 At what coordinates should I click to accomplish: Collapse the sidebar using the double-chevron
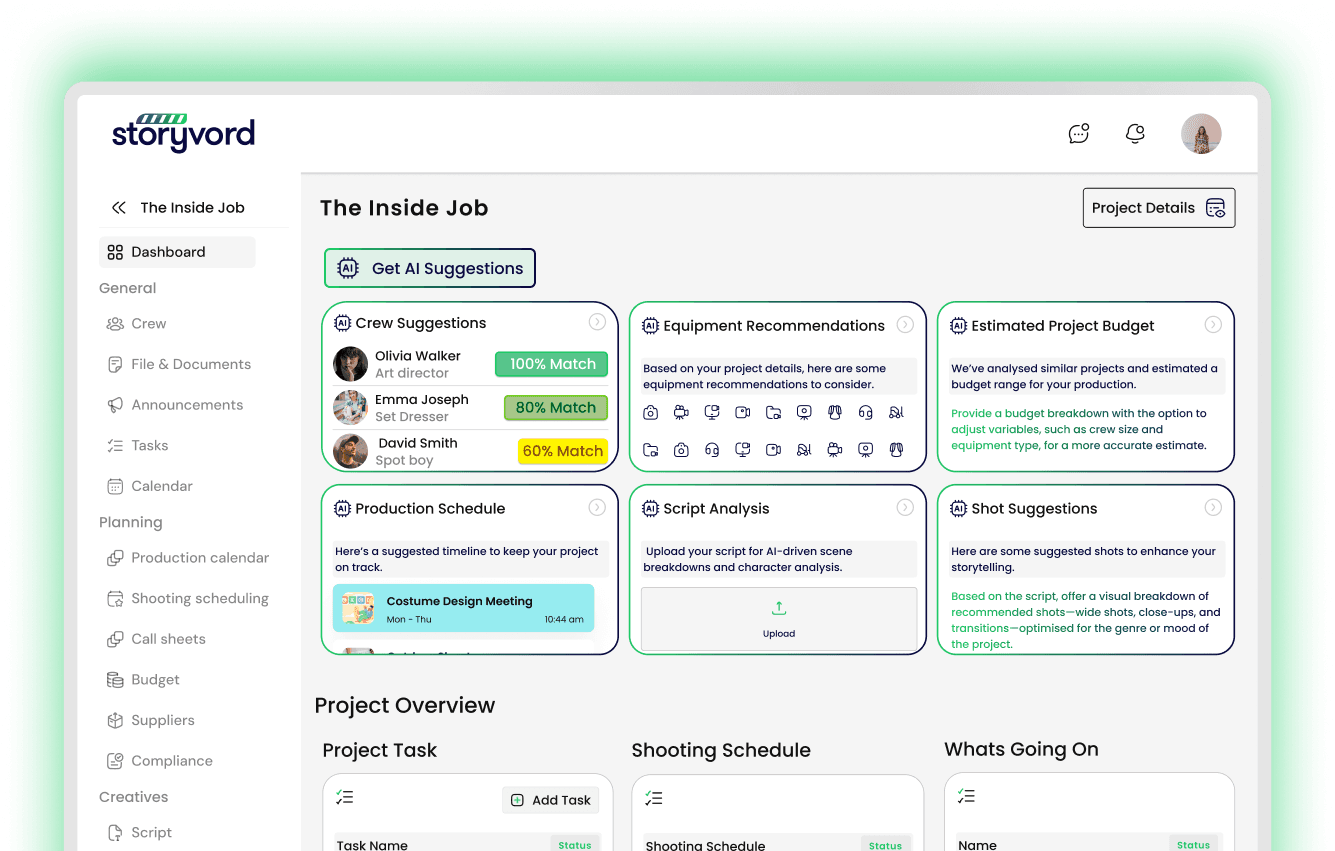[118, 207]
